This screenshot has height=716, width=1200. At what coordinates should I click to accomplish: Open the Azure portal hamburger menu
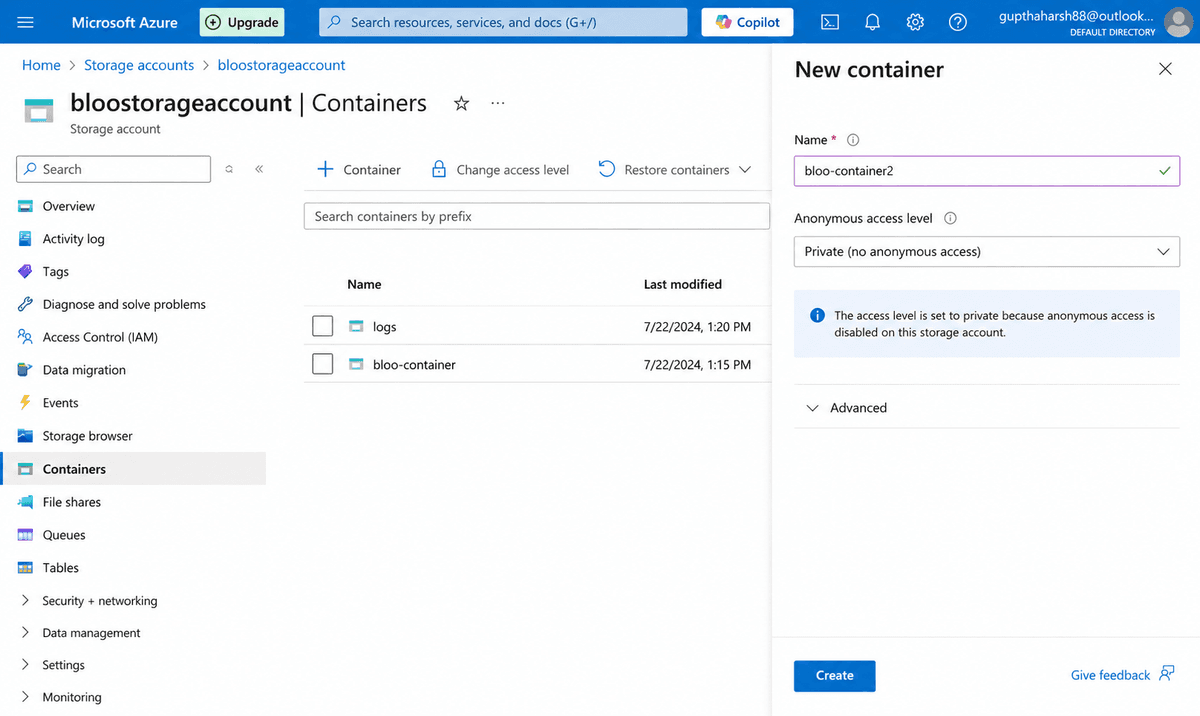pos(26,22)
